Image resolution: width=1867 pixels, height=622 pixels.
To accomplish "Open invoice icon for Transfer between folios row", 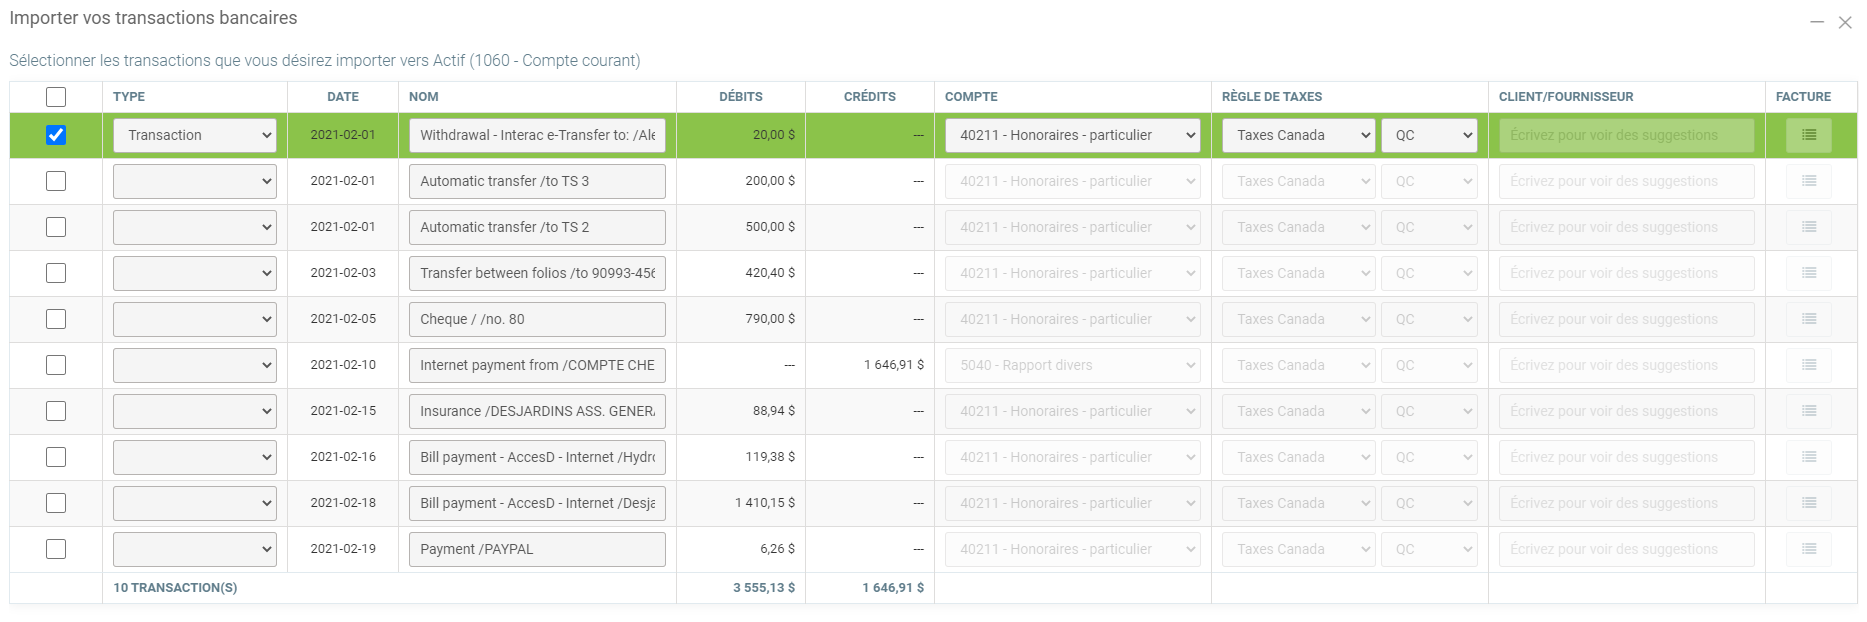I will (1808, 273).
